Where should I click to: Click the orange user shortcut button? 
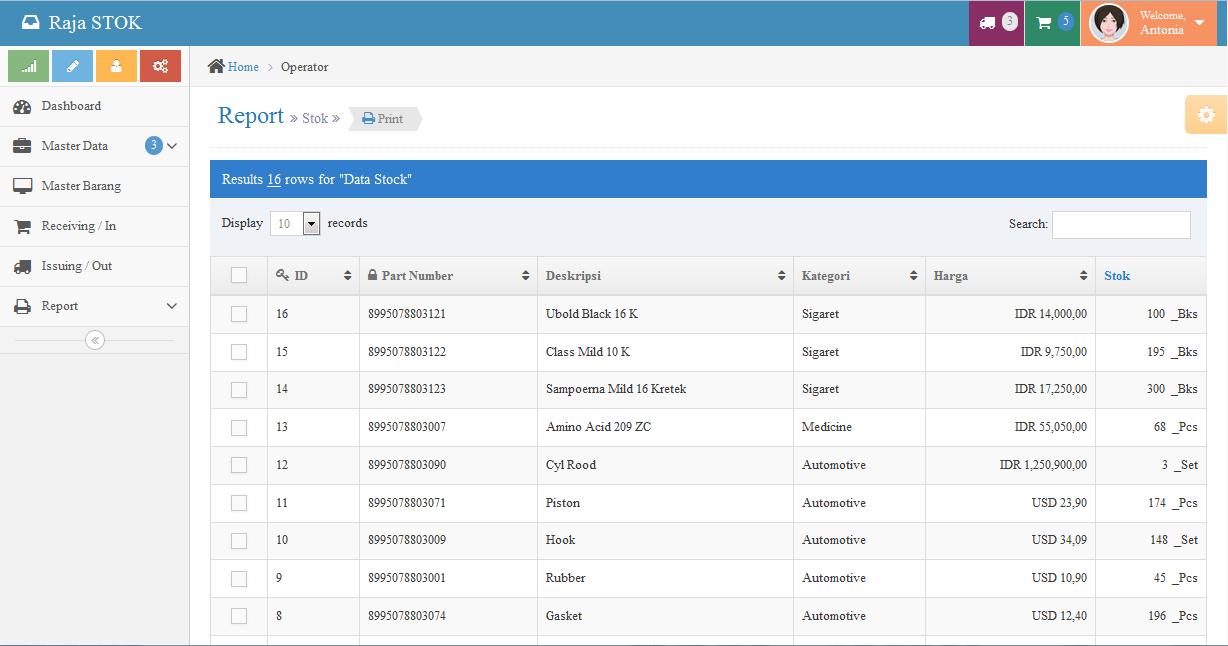coord(116,66)
